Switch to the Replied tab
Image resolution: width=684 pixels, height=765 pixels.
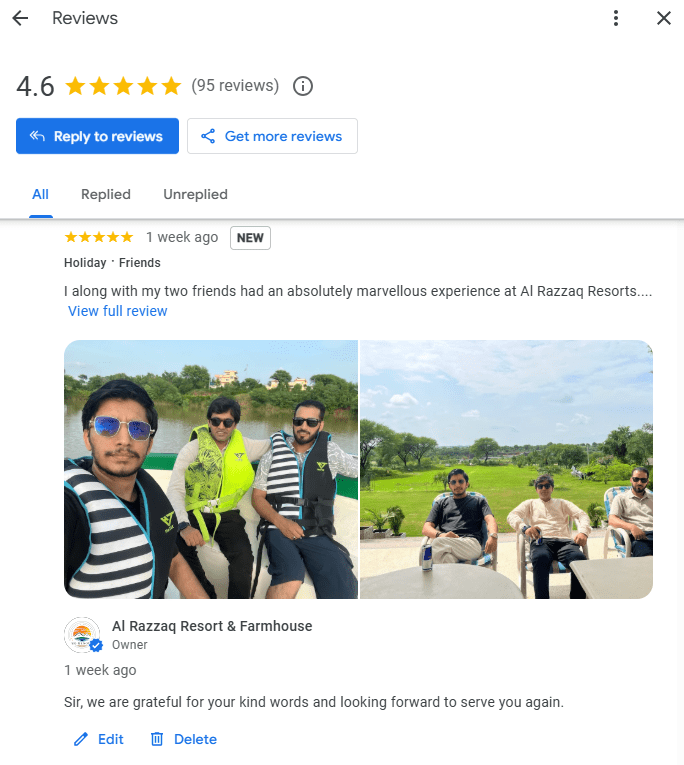[106, 194]
